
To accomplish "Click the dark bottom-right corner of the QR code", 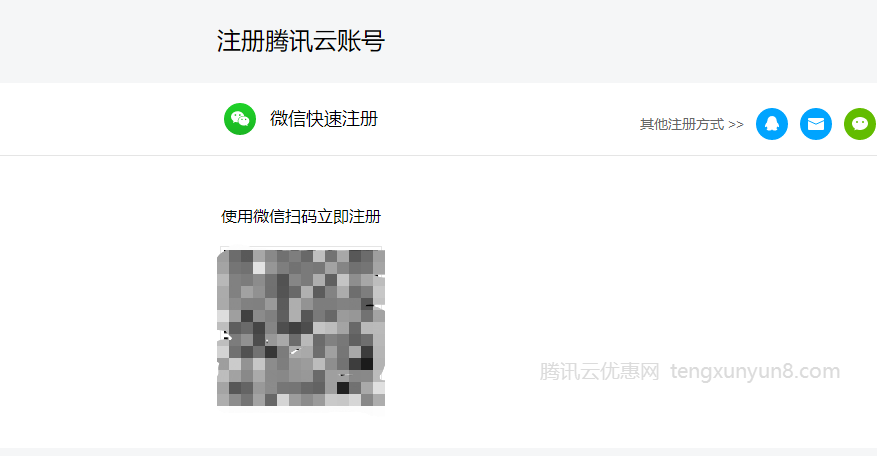I will coord(366,358).
